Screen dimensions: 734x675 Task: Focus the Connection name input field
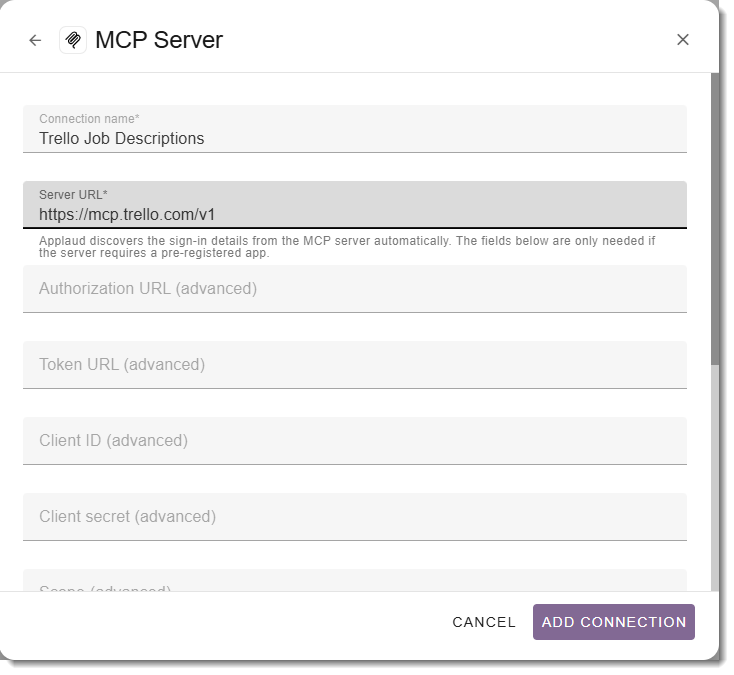[355, 129]
